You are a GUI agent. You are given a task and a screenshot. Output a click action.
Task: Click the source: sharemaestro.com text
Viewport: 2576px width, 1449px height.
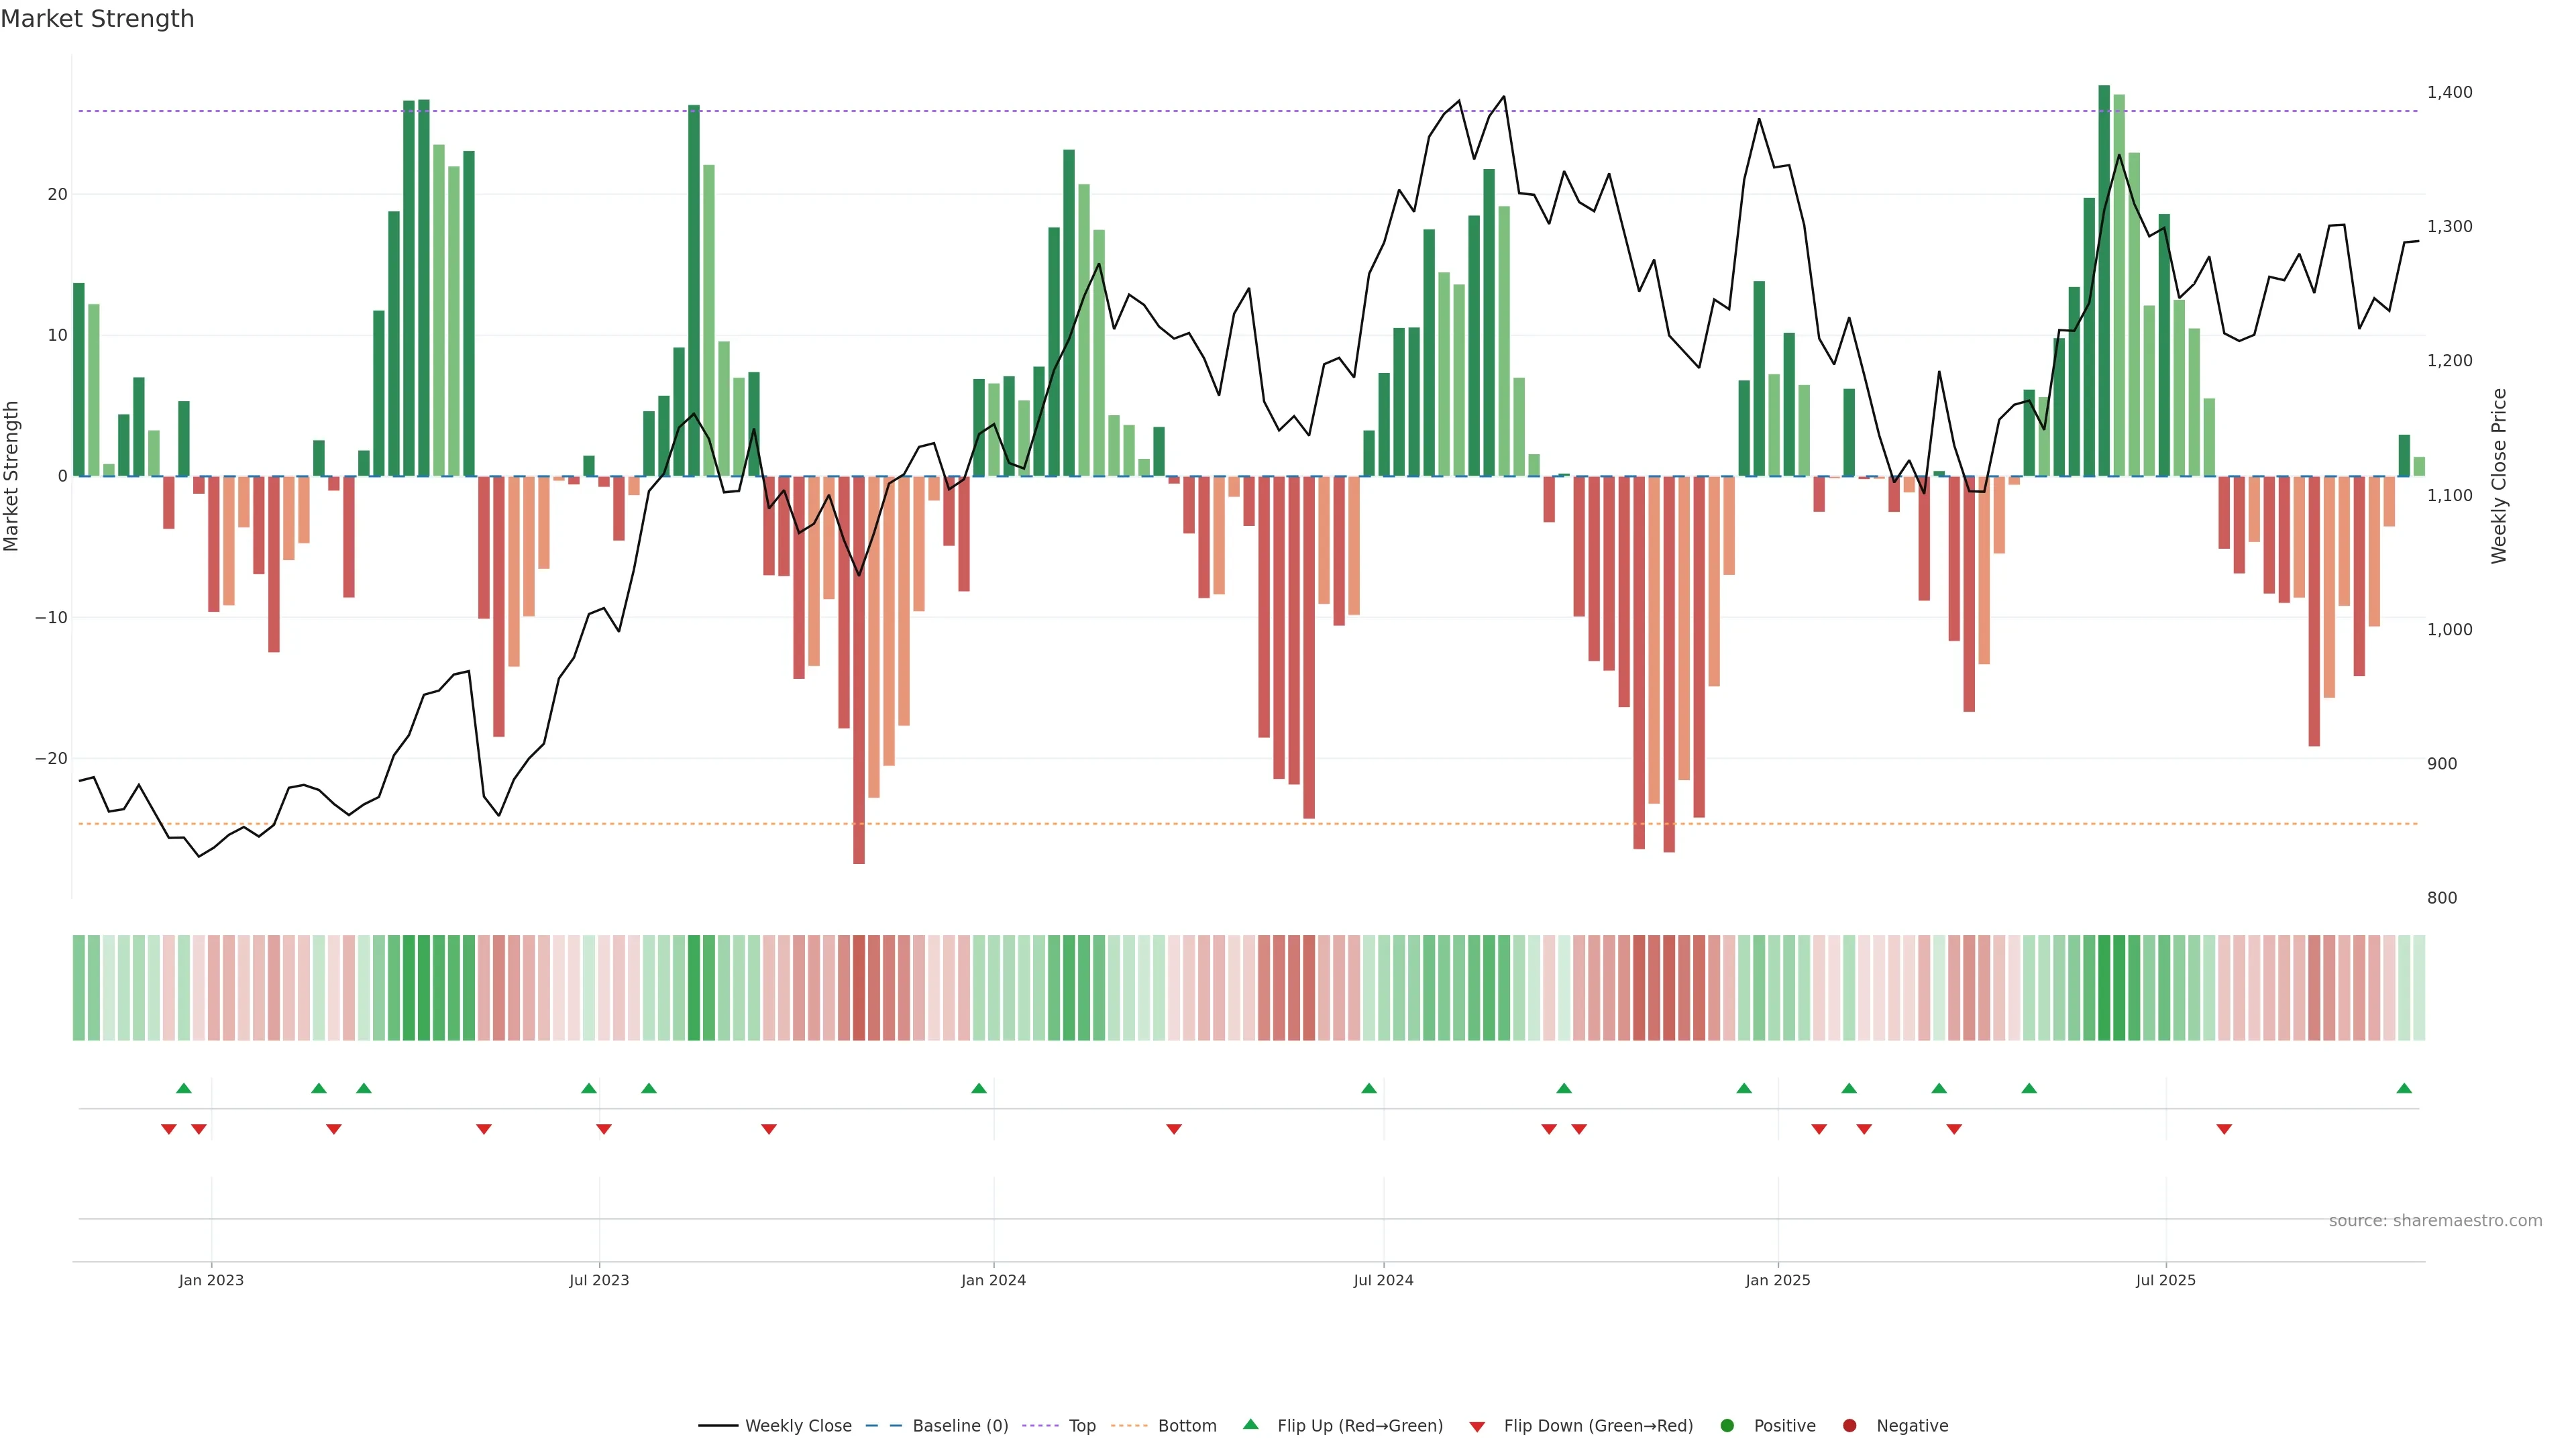[x=2435, y=1220]
